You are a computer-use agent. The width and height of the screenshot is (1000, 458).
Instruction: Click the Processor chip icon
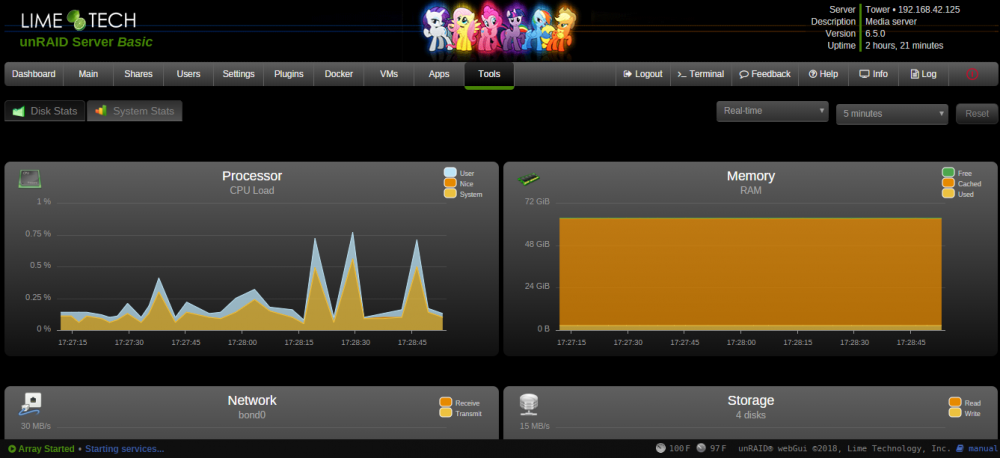[29, 179]
